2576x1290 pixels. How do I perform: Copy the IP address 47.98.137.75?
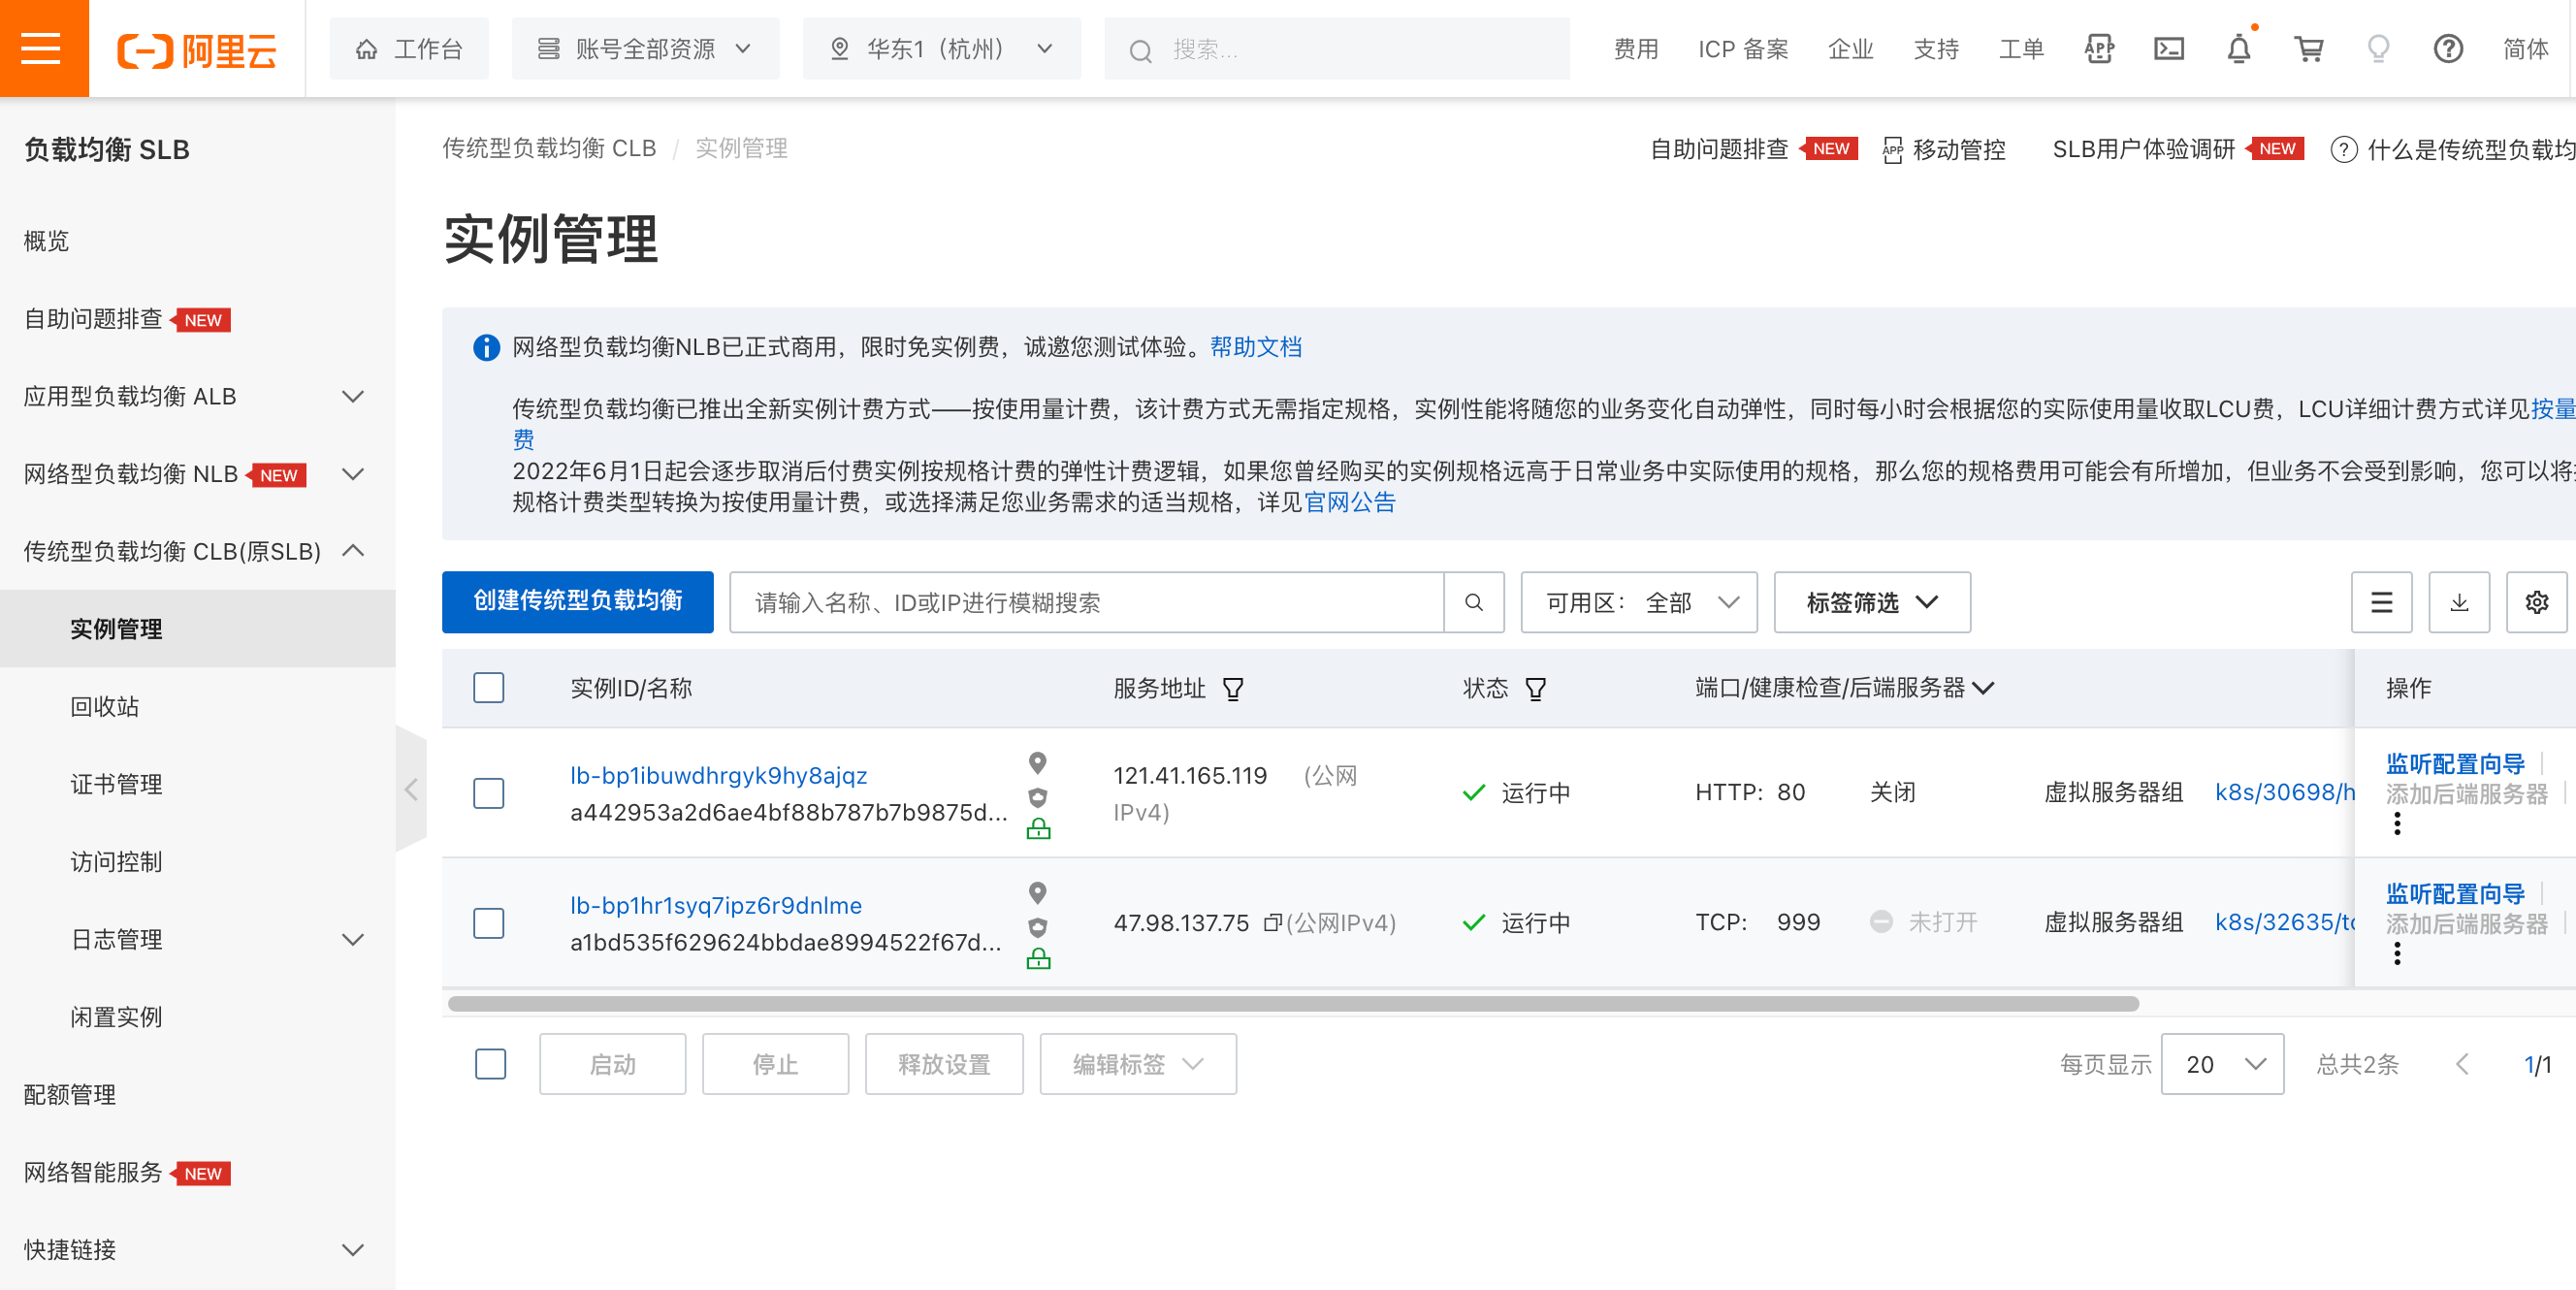1273,923
